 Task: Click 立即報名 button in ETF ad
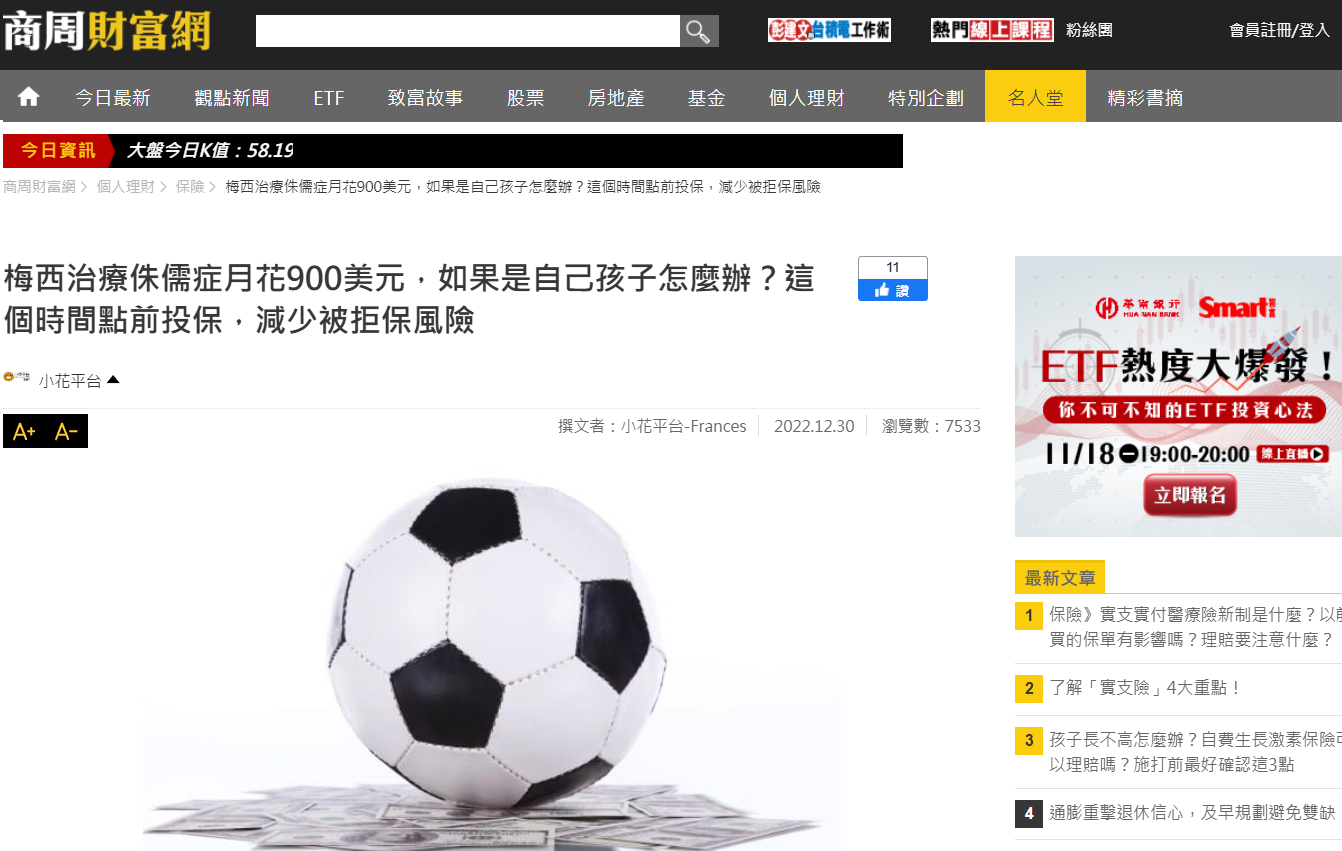tap(1189, 495)
